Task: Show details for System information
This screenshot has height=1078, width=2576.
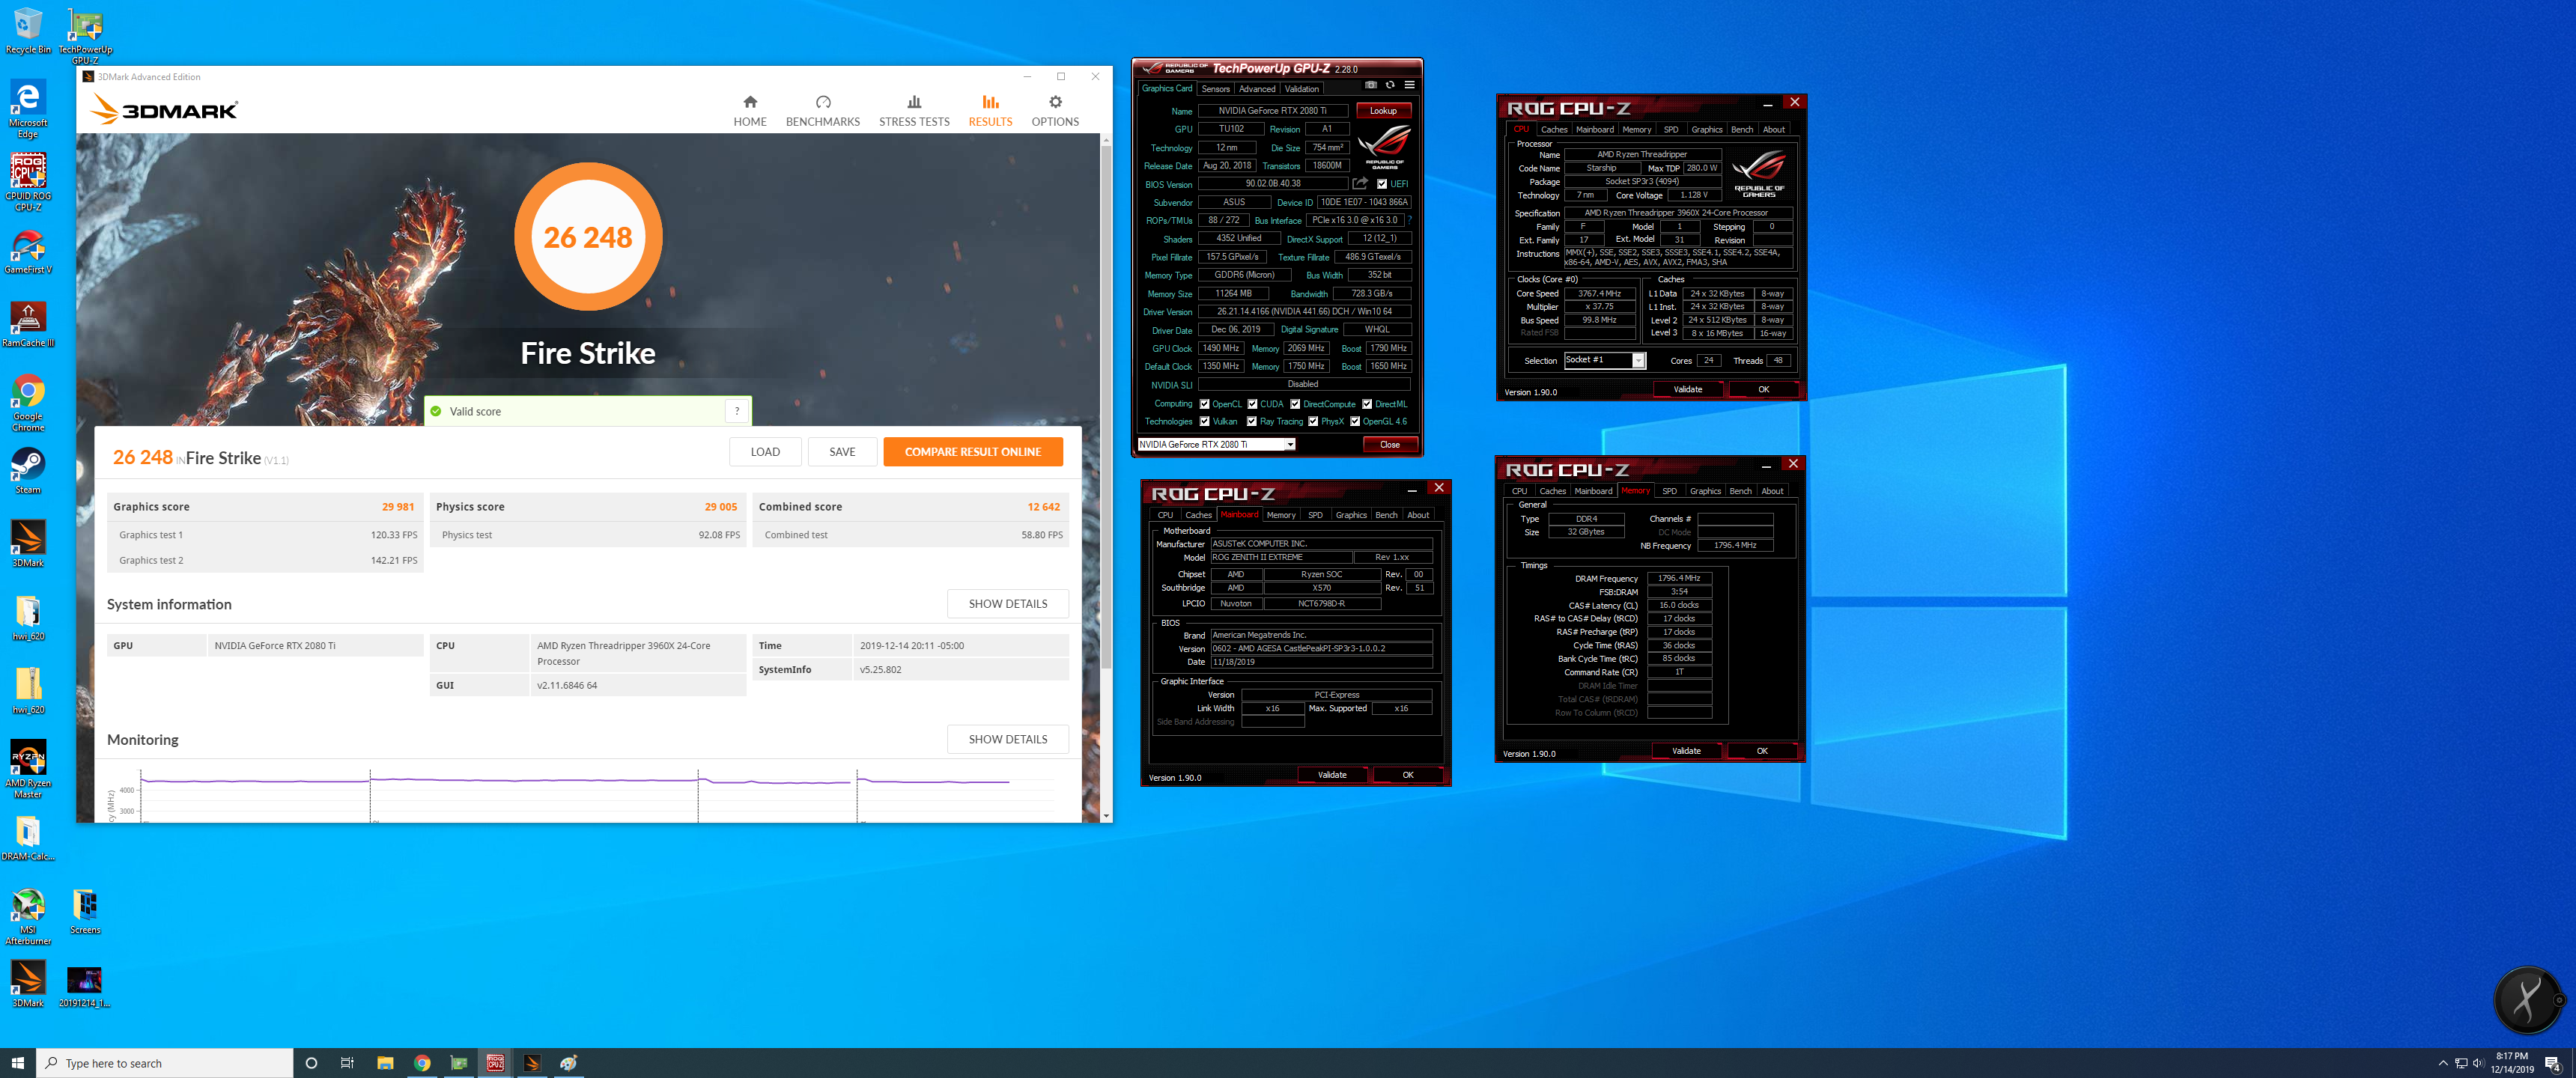Action: pyautogui.click(x=1007, y=604)
